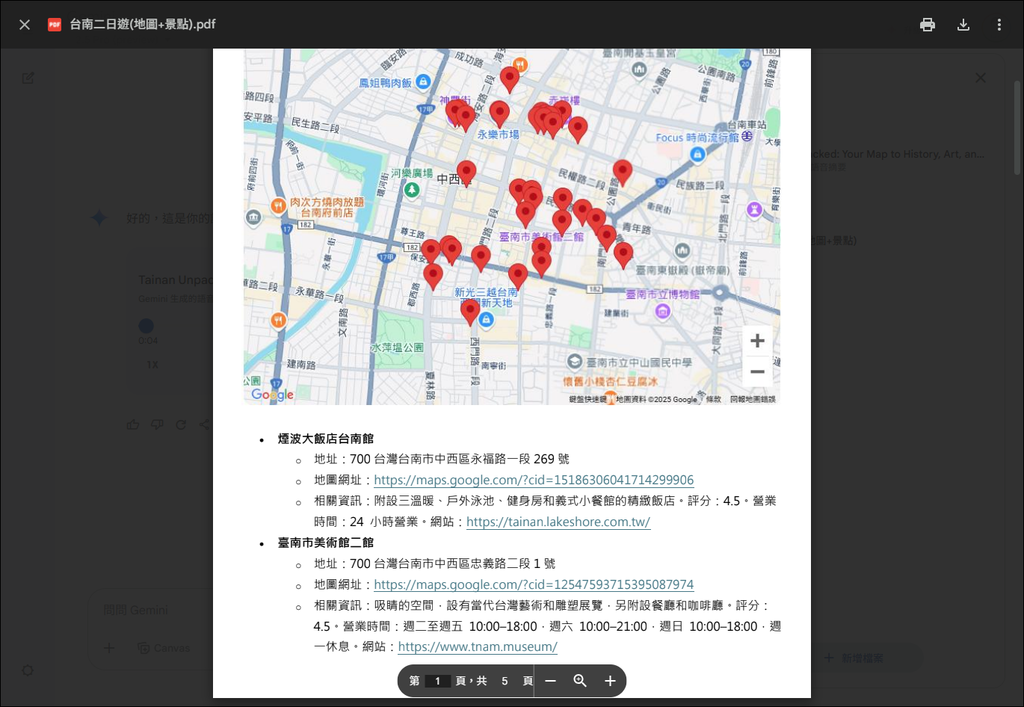Screen dimensions: 1024x707
Task: Click the 臺南市美術館二館 bullet heading
Action: point(326,543)
